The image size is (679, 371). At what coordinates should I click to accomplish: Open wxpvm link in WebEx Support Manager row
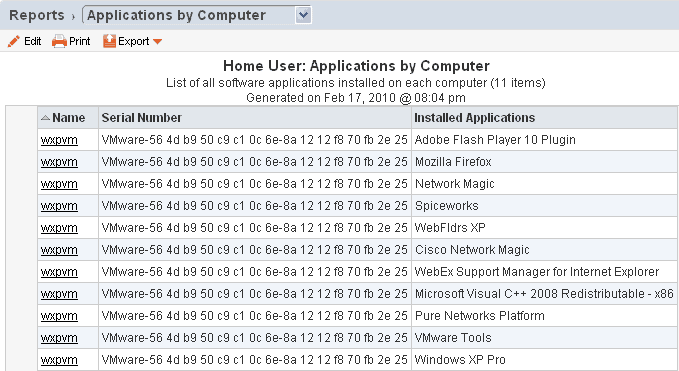coord(59,272)
